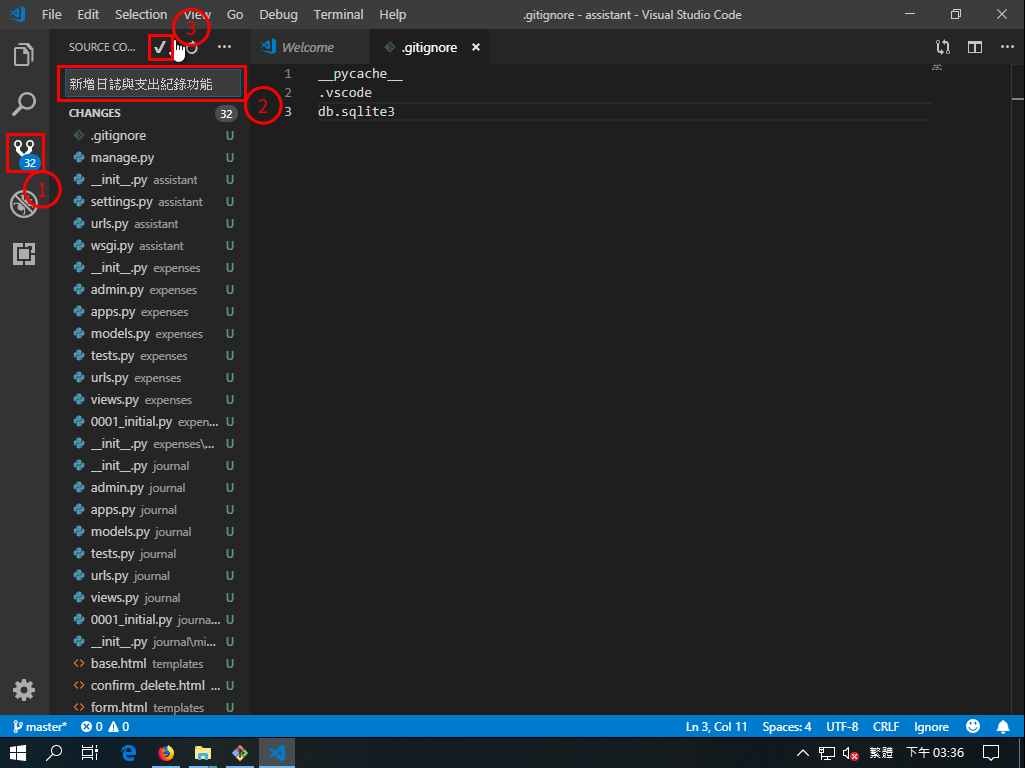Open the Search view in activity bar

(x=24, y=104)
